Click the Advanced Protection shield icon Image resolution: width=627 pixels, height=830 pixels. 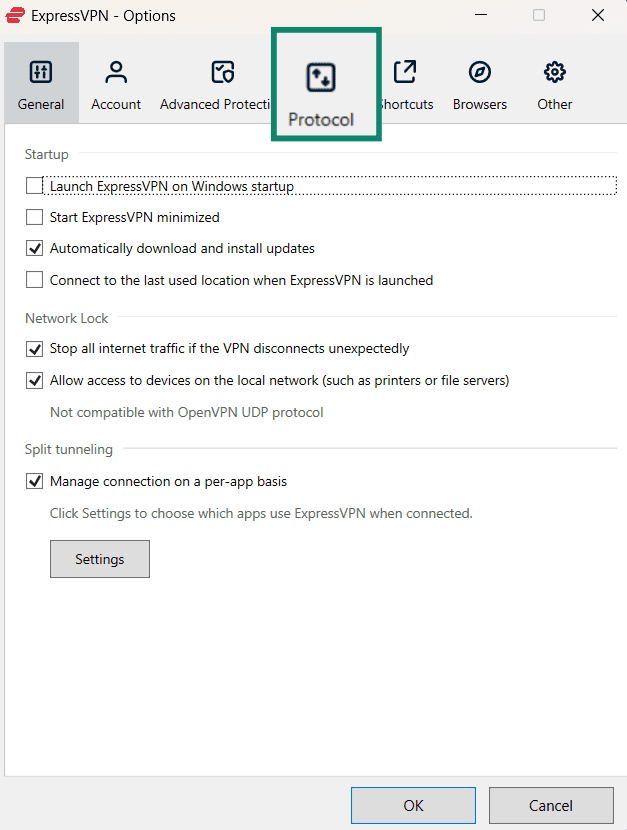point(221,72)
